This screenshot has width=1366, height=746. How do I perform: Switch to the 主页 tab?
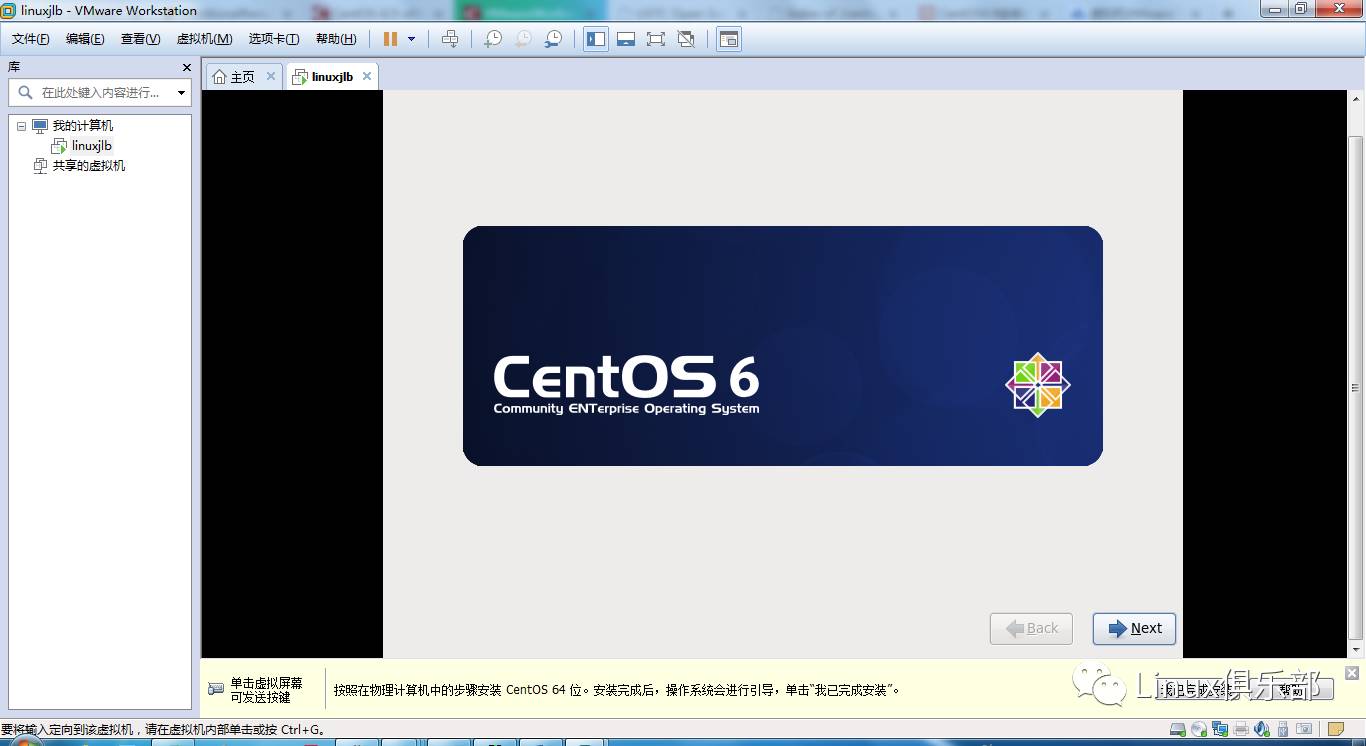243,77
